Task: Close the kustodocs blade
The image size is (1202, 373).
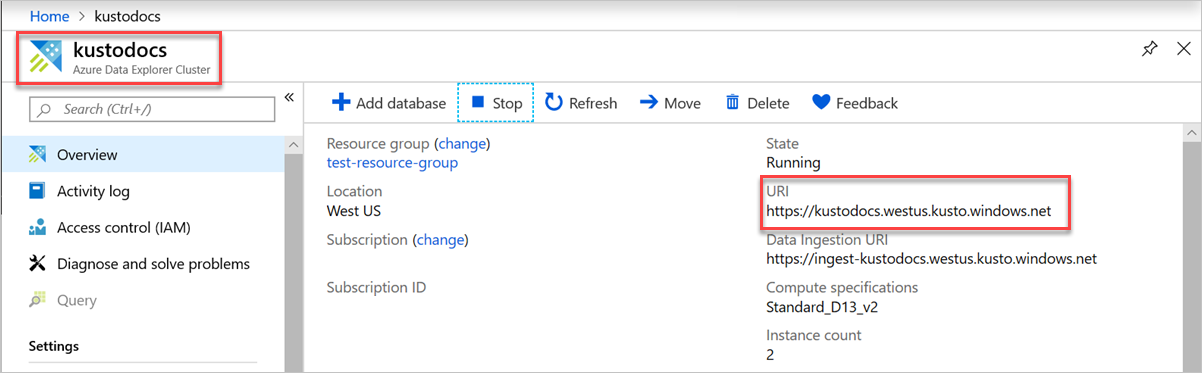Action: 1183,50
